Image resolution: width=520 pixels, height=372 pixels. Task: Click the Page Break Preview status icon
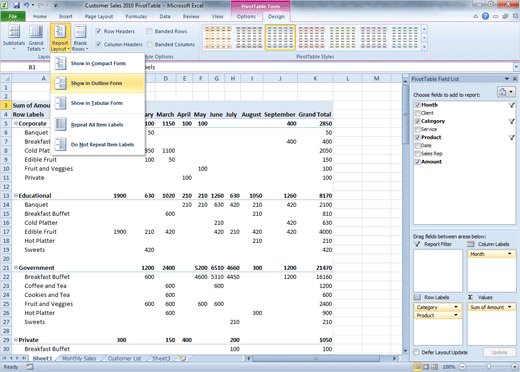434,367
